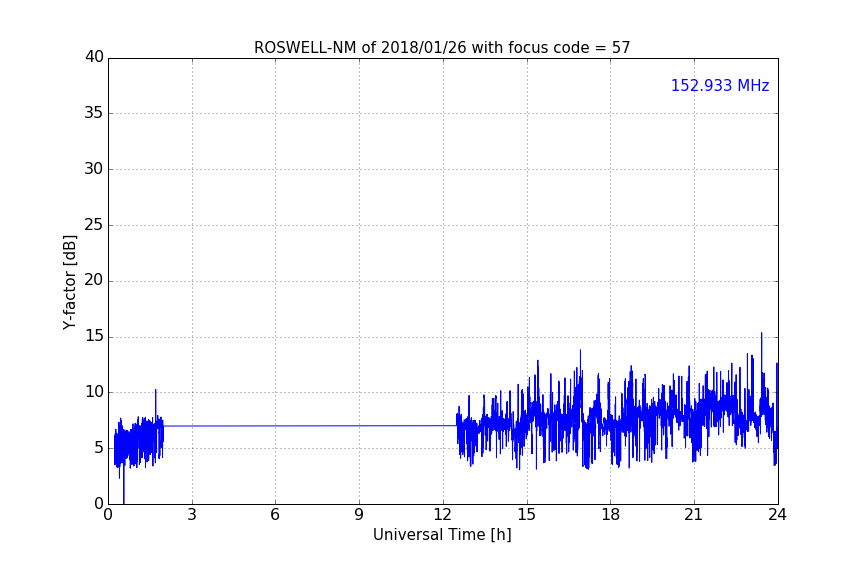Click the downward spike dropping to zero dB

pos(123,485)
